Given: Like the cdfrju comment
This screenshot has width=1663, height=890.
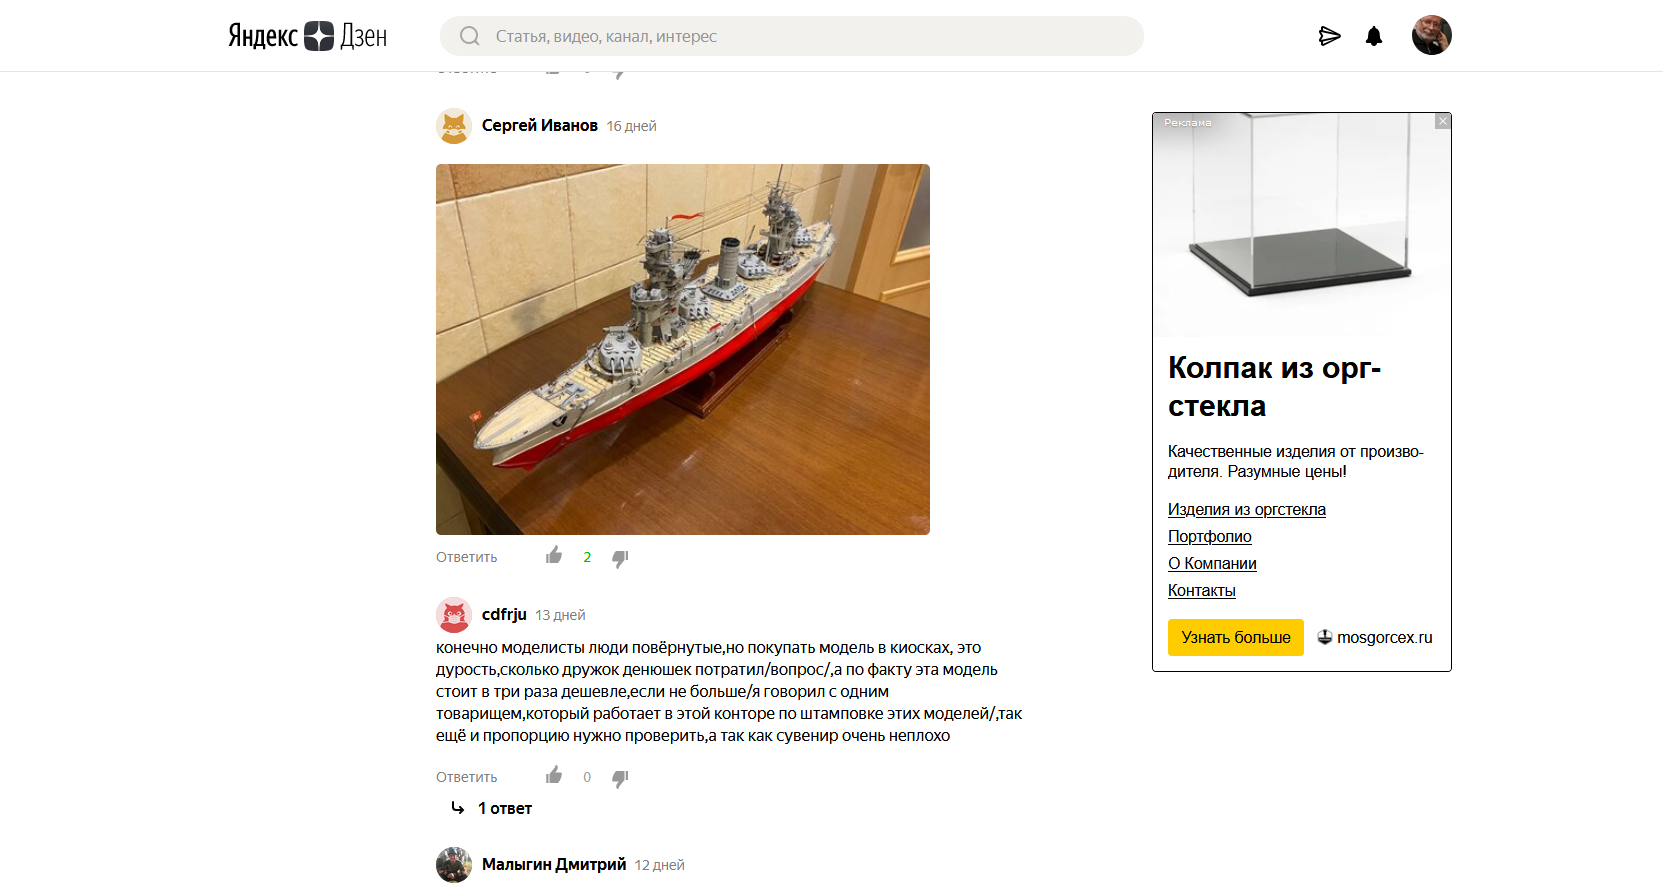Looking at the screenshot, I should (554, 776).
